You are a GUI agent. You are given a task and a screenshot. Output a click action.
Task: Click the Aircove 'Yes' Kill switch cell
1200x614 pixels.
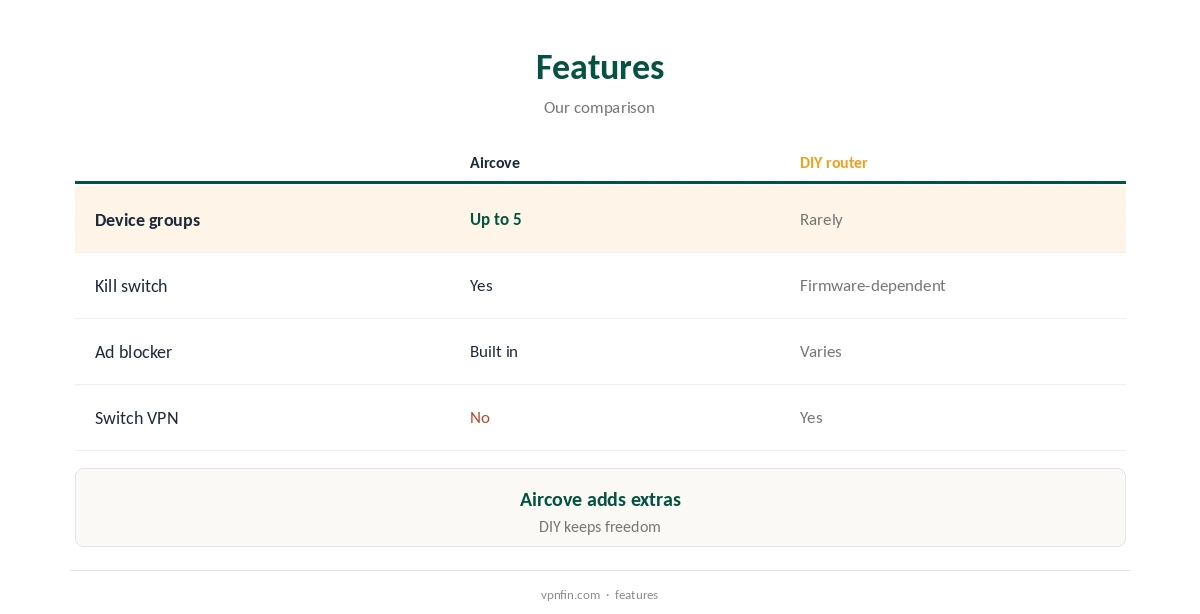click(x=481, y=286)
